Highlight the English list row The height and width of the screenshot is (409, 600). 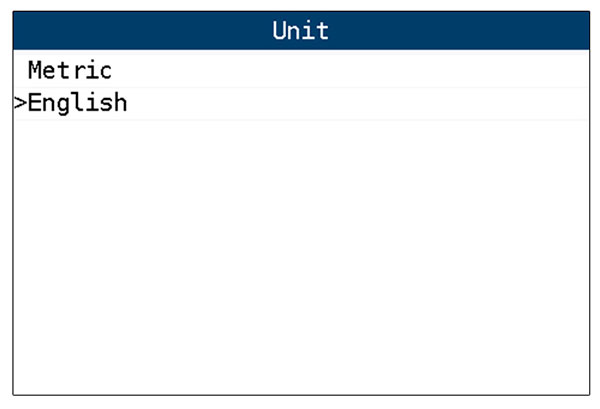[301, 104]
